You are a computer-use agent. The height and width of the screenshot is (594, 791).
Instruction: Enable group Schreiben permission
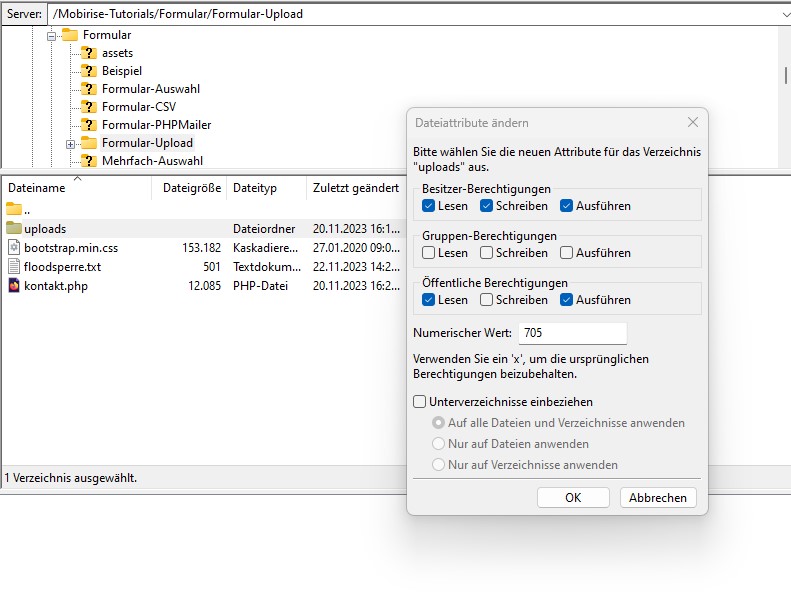(486, 253)
